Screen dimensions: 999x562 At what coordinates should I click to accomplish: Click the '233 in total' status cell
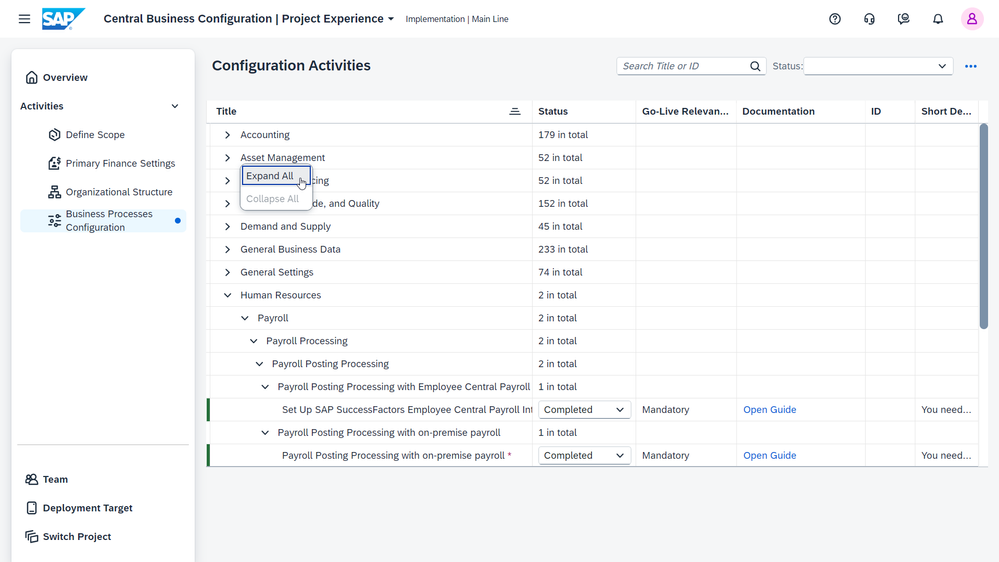pos(563,250)
